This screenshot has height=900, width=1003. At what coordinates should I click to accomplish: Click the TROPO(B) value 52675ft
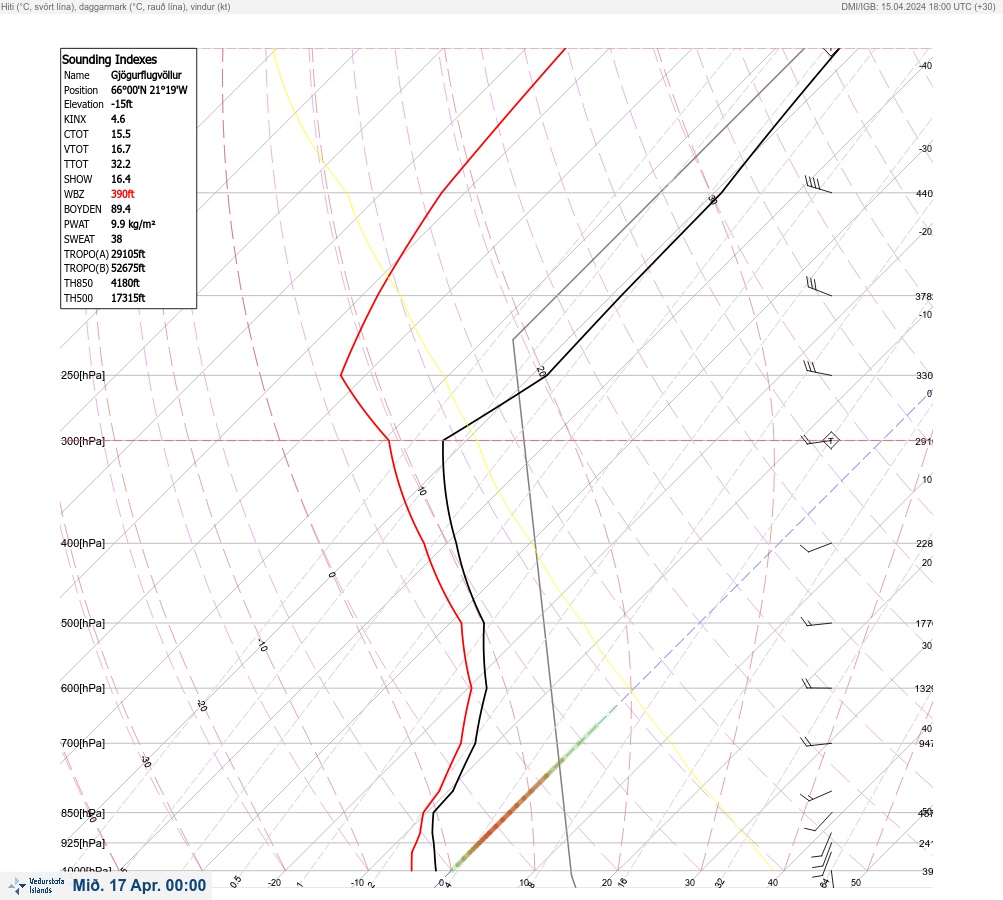(x=128, y=269)
